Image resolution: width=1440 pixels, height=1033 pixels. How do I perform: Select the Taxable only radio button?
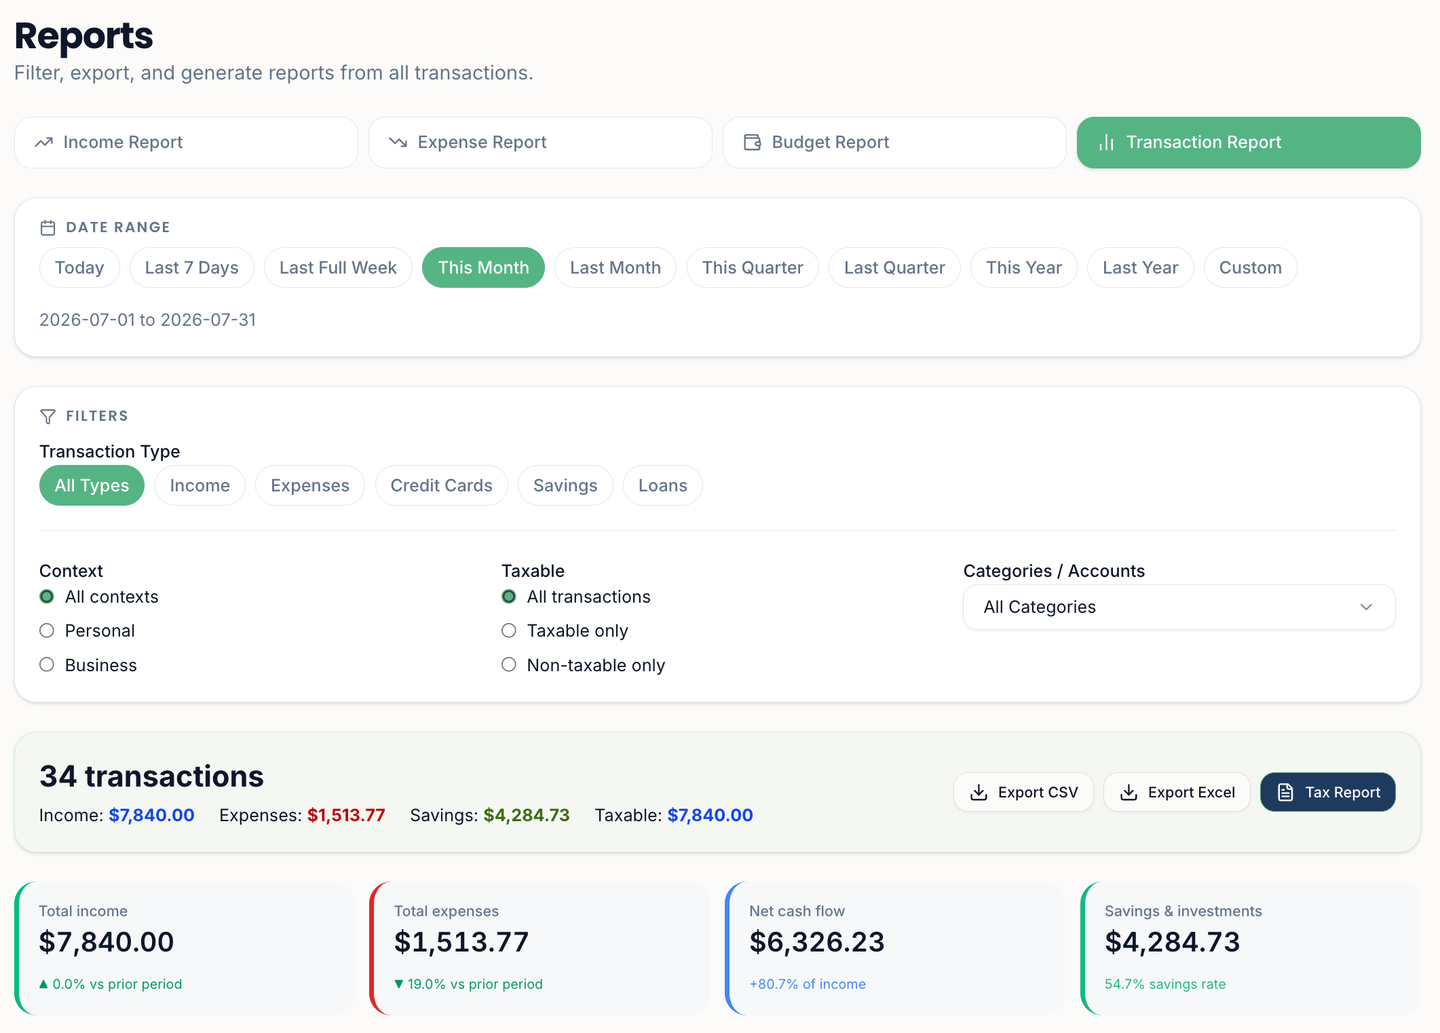(x=509, y=631)
